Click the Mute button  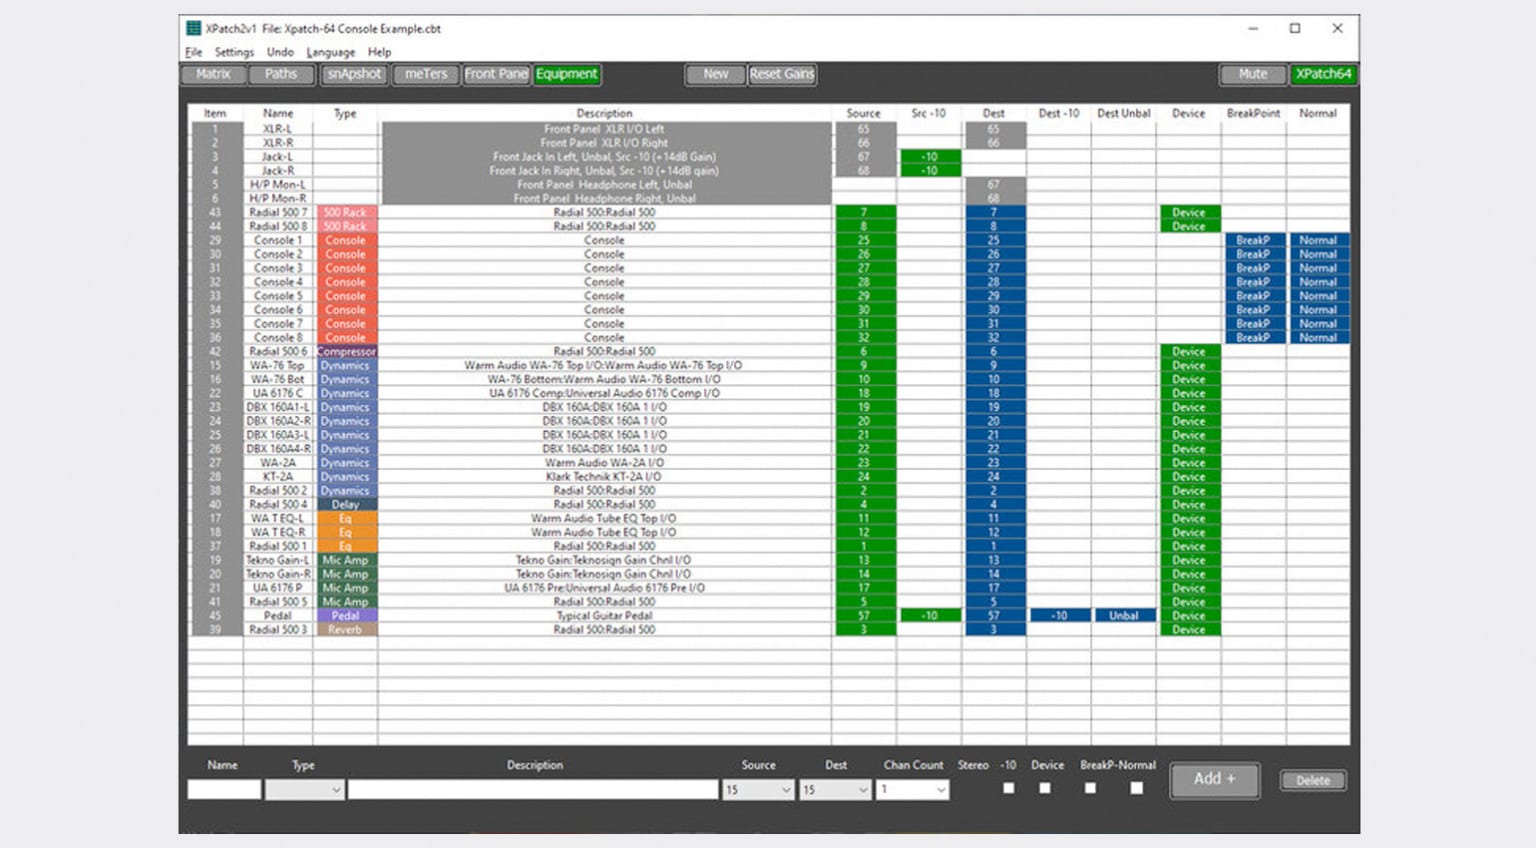[1252, 74]
